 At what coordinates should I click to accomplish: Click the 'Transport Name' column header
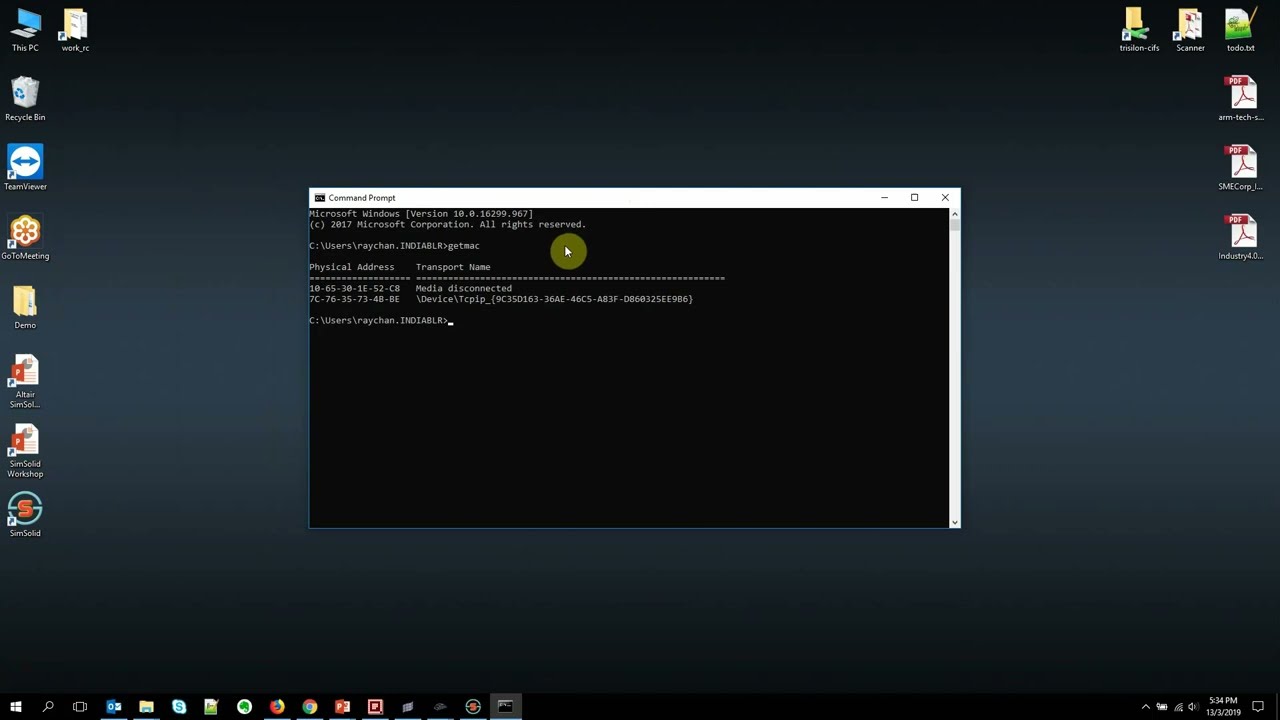[453, 267]
